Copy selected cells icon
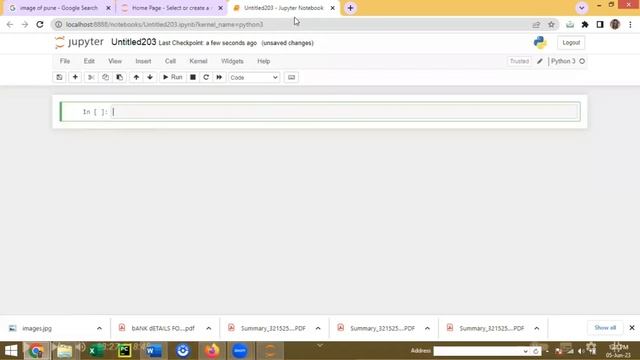The width and height of the screenshot is (640, 360). pos(105,77)
